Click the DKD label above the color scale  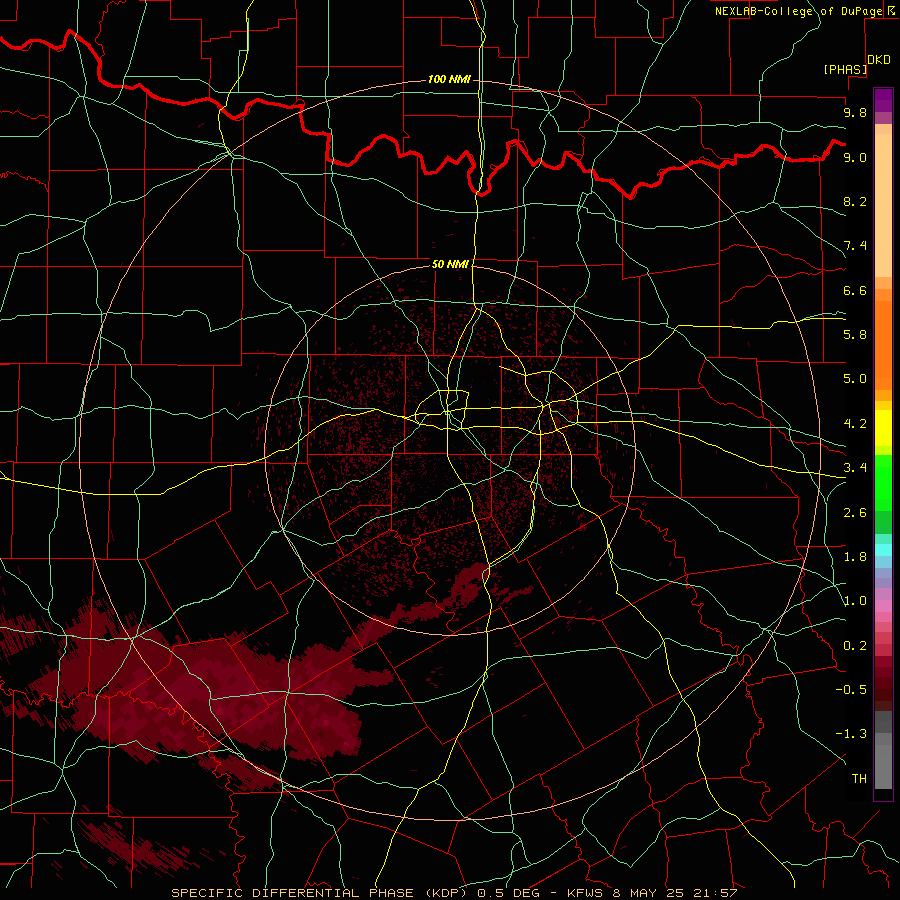pyautogui.click(x=878, y=60)
